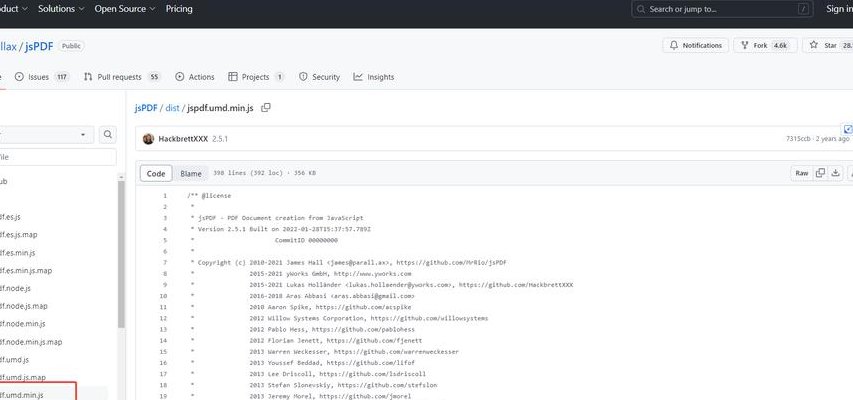Open the Pull requests tab
Screen dimensions: 853x400
tap(122, 77)
